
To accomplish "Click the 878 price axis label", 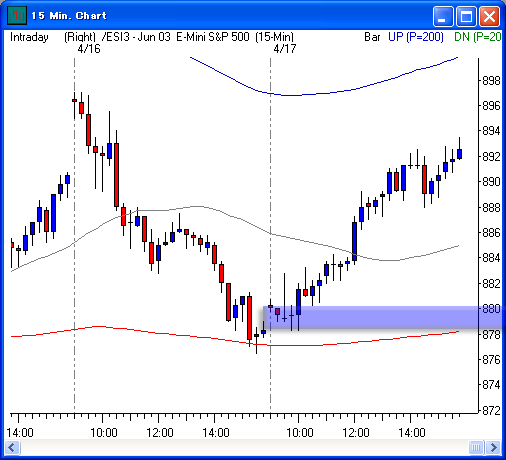I will [491, 334].
